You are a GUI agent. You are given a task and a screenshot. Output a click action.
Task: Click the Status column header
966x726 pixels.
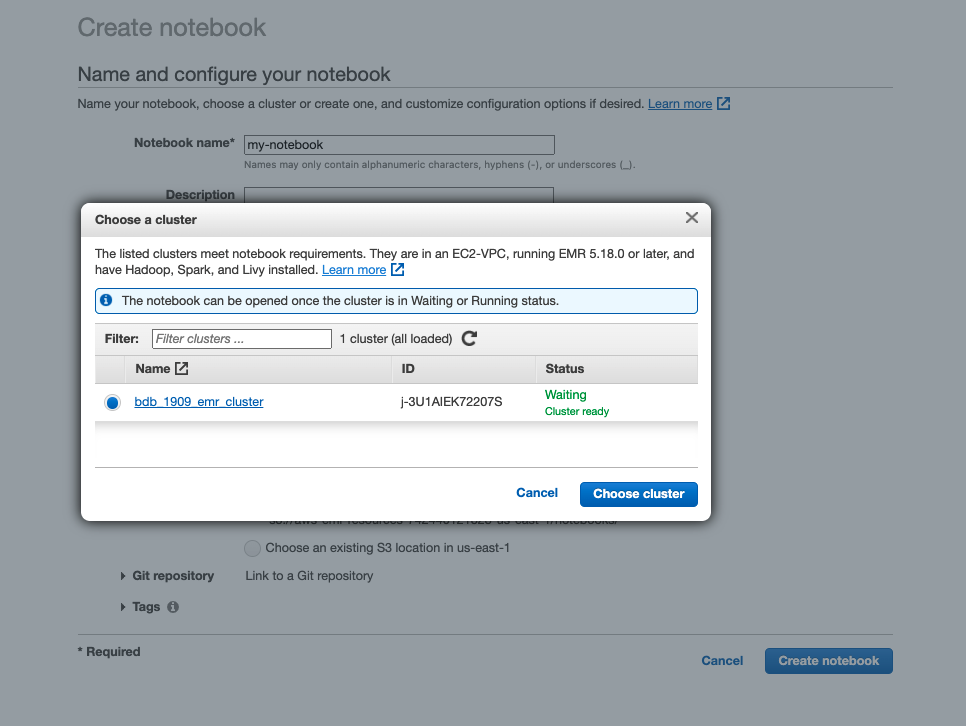click(565, 369)
